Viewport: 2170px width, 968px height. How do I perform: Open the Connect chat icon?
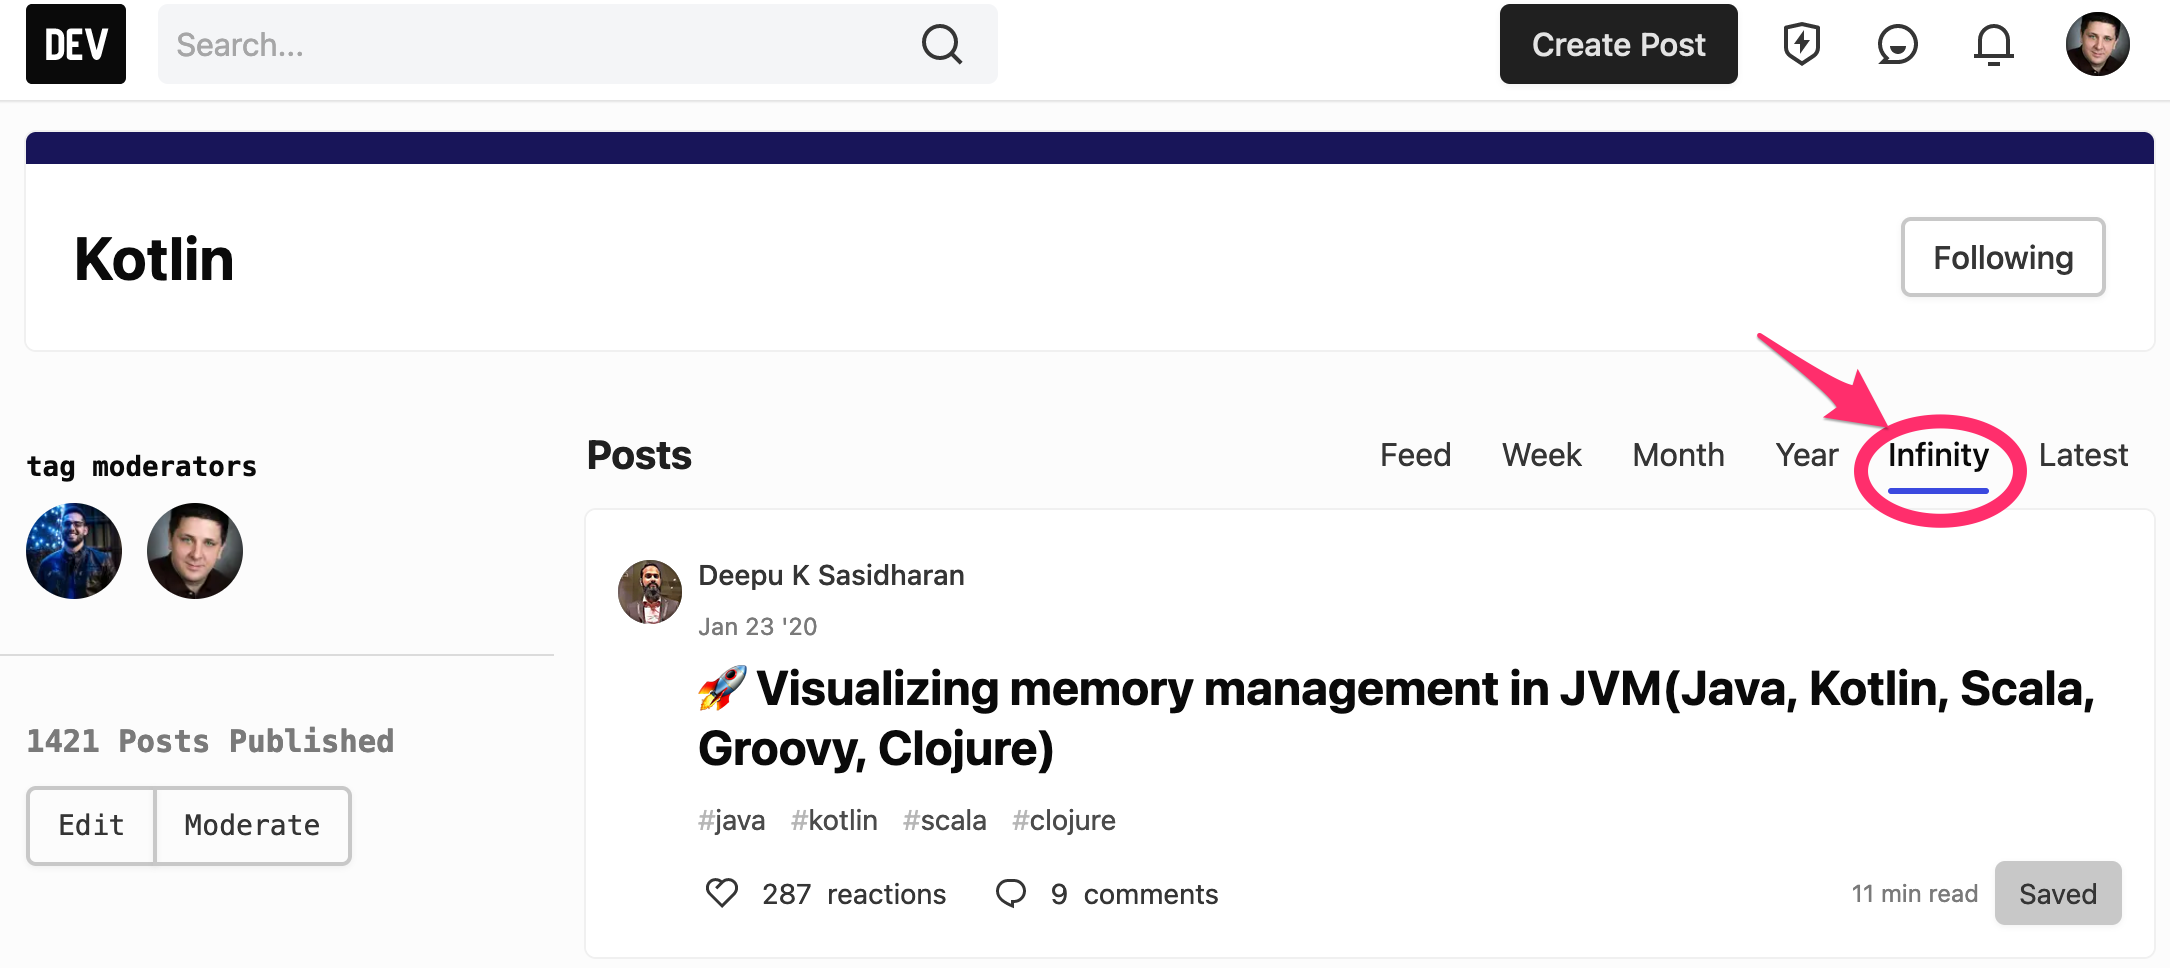click(x=1897, y=44)
